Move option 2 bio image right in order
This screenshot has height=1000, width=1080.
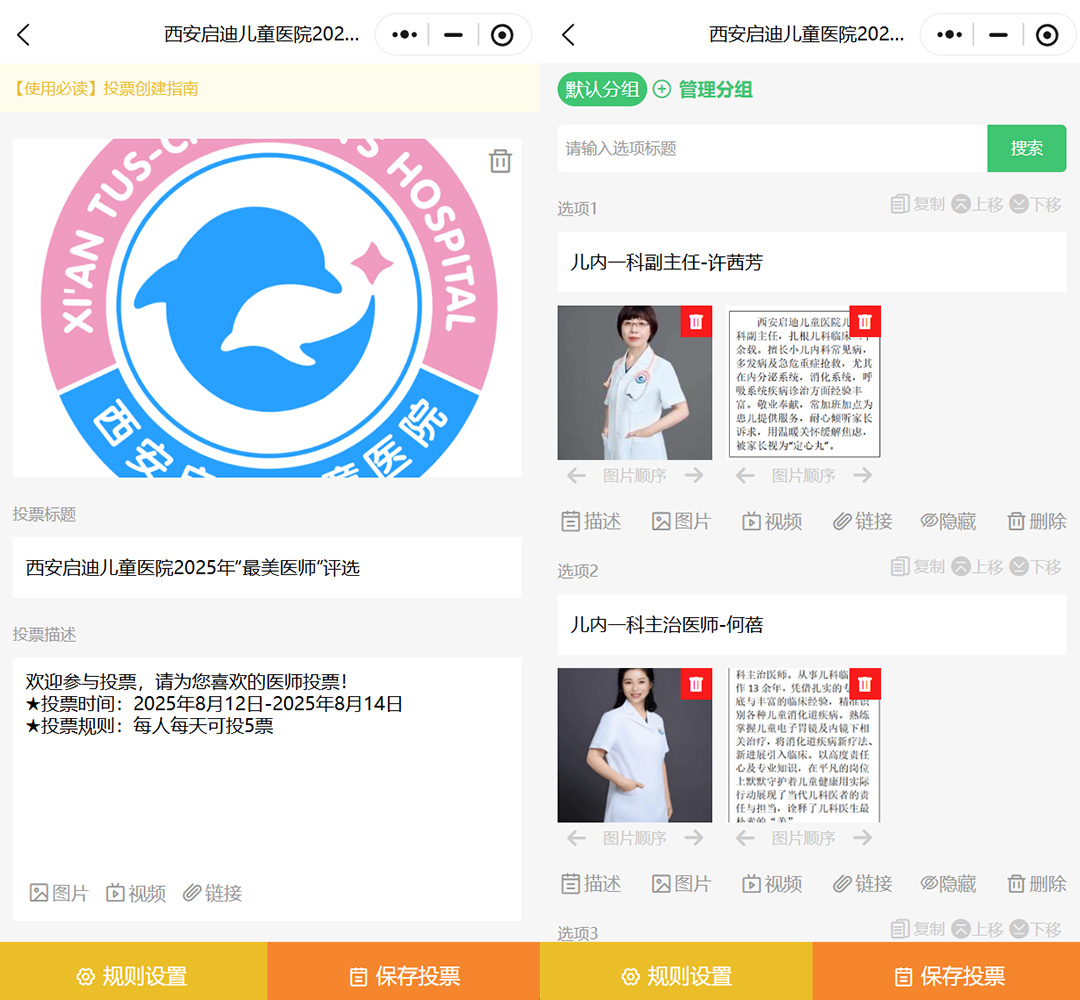863,837
